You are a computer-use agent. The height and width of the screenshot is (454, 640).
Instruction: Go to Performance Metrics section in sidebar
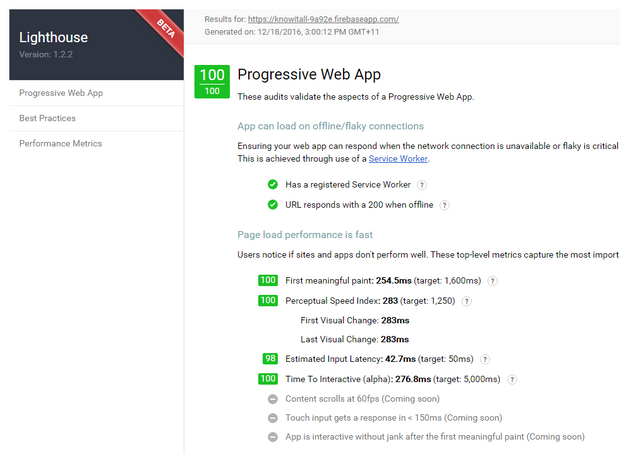(96, 144)
